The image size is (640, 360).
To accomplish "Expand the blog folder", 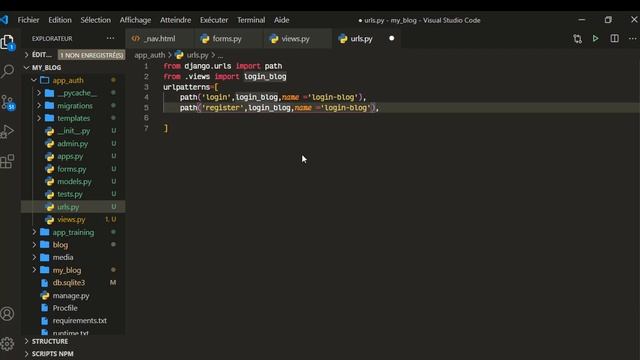I will (x=34, y=245).
